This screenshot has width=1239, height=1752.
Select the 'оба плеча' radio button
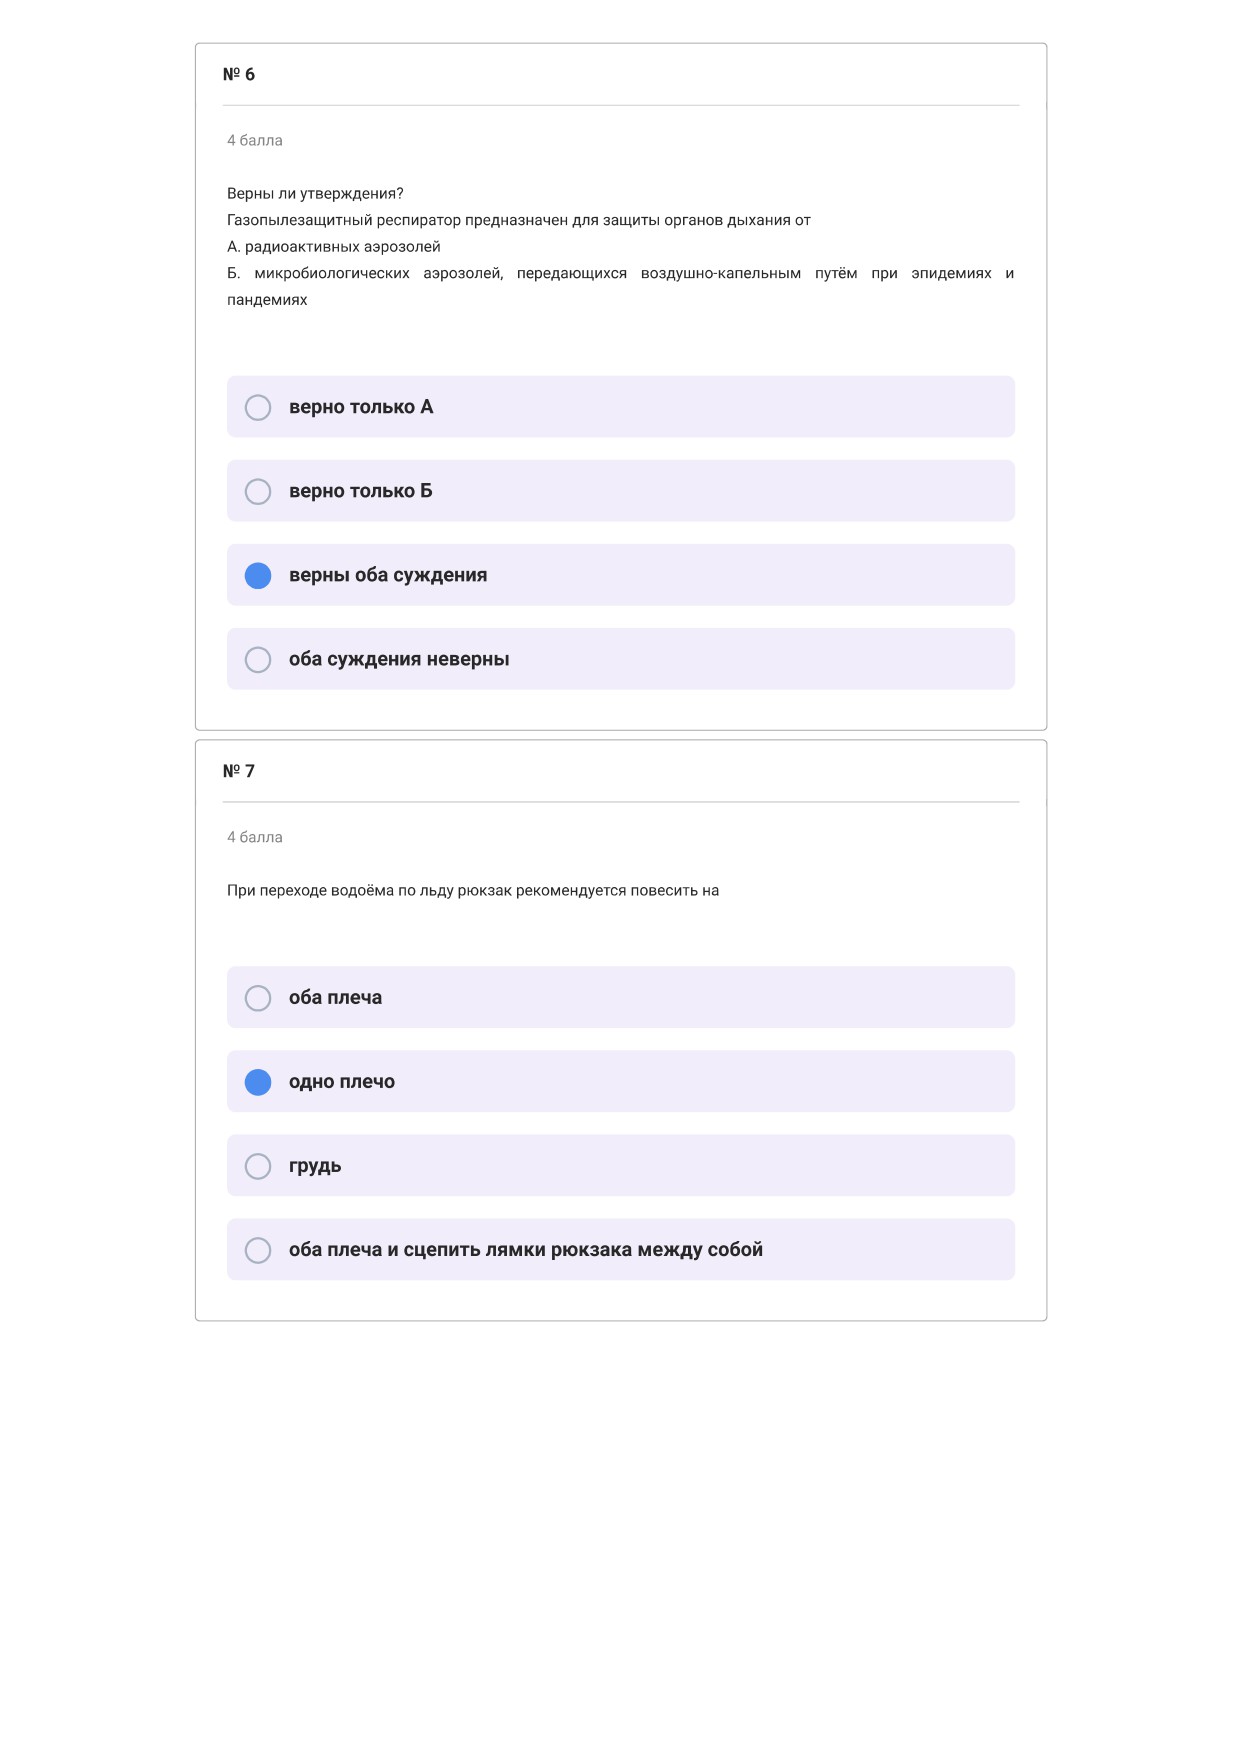coord(258,998)
